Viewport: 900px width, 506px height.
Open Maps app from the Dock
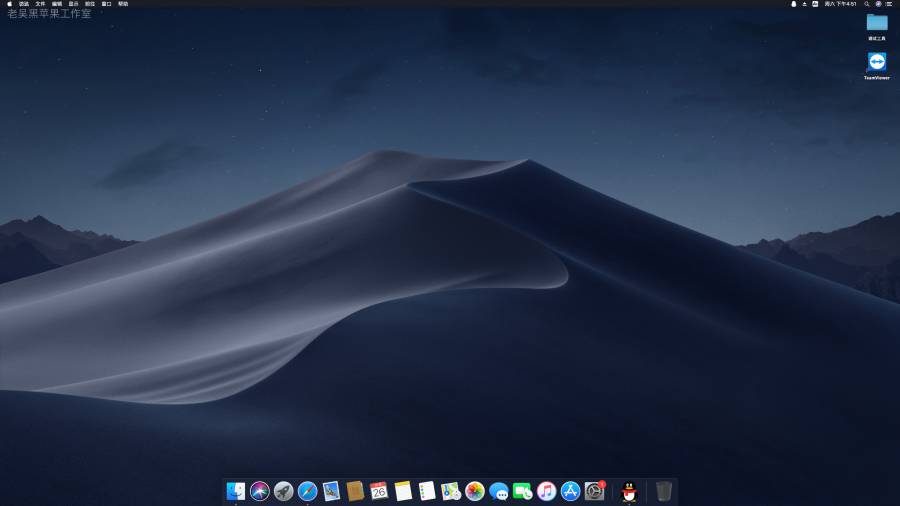[451, 491]
